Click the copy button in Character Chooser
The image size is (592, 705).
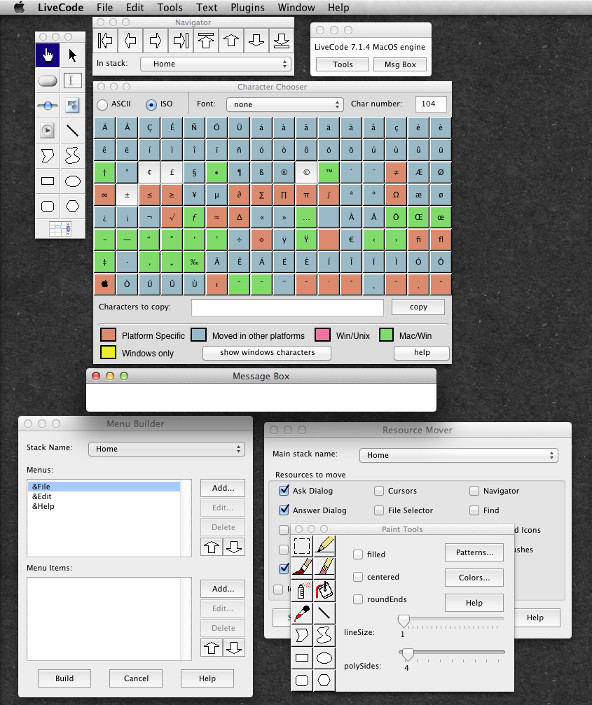coord(418,307)
